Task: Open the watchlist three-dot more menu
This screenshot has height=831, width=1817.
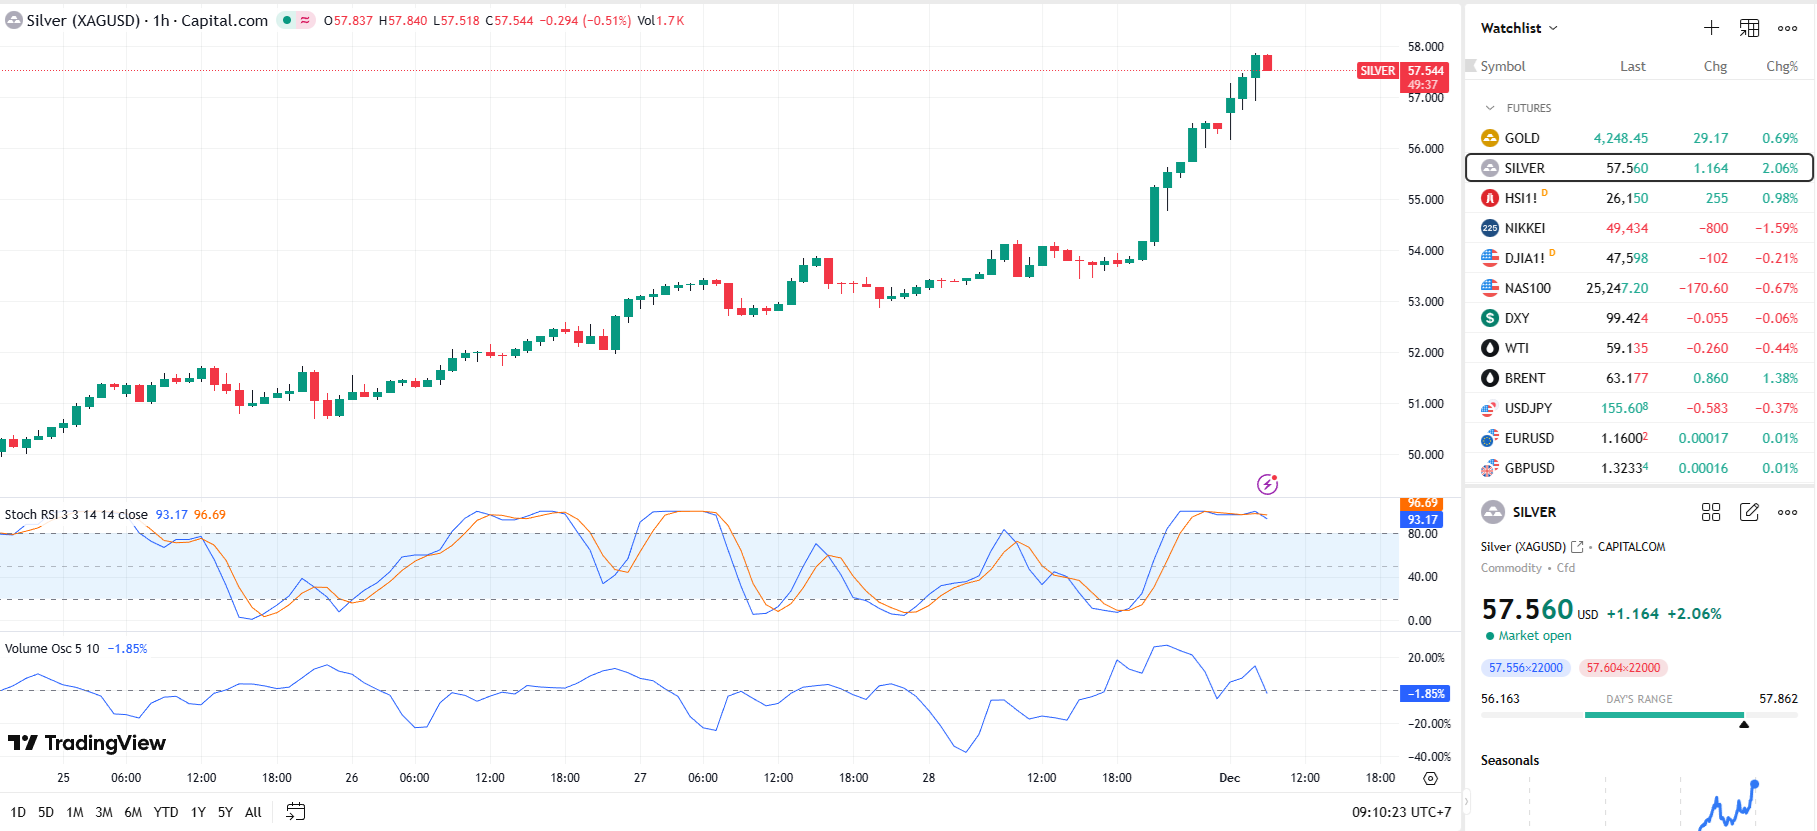Action: click(1787, 28)
